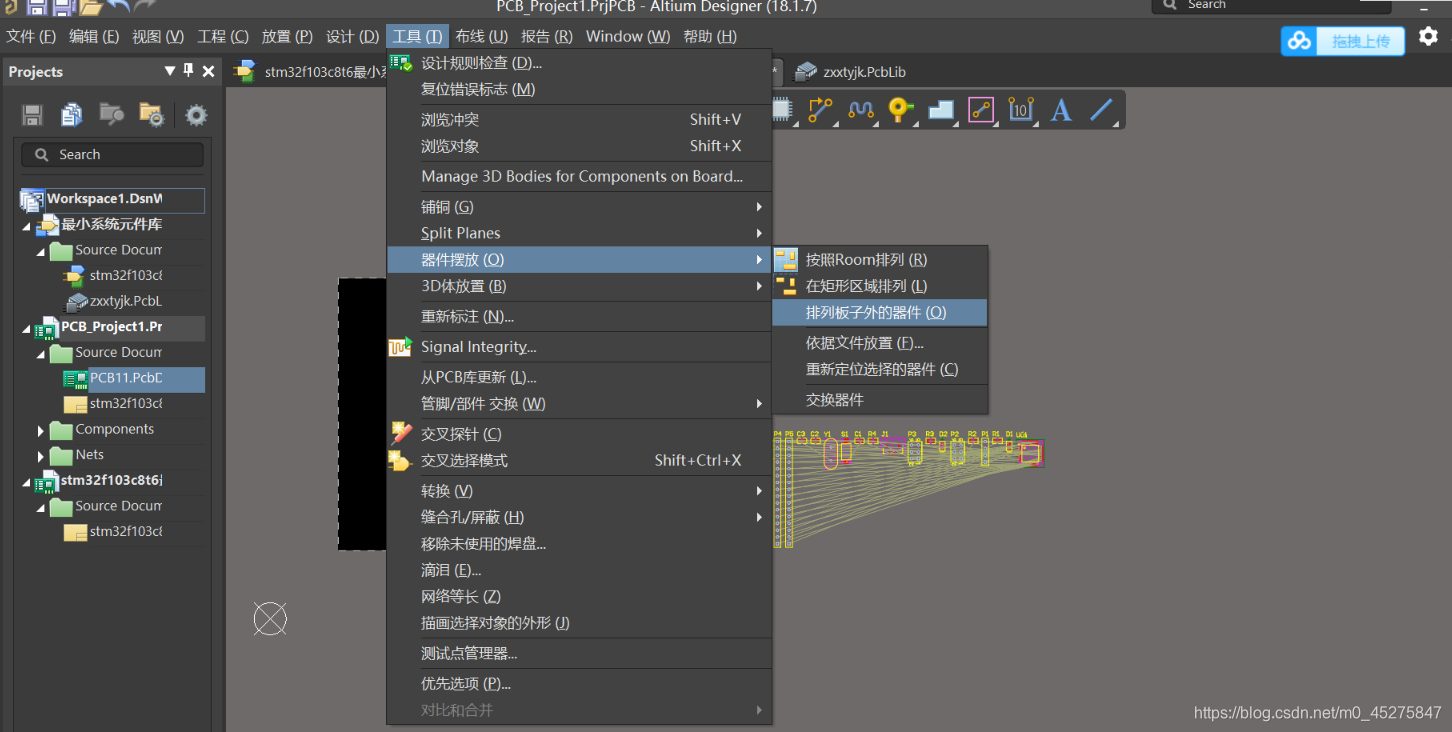This screenshot has width=1452, height=732.
Task: Open the 报告 (R) menu
Action: point(547,36)
